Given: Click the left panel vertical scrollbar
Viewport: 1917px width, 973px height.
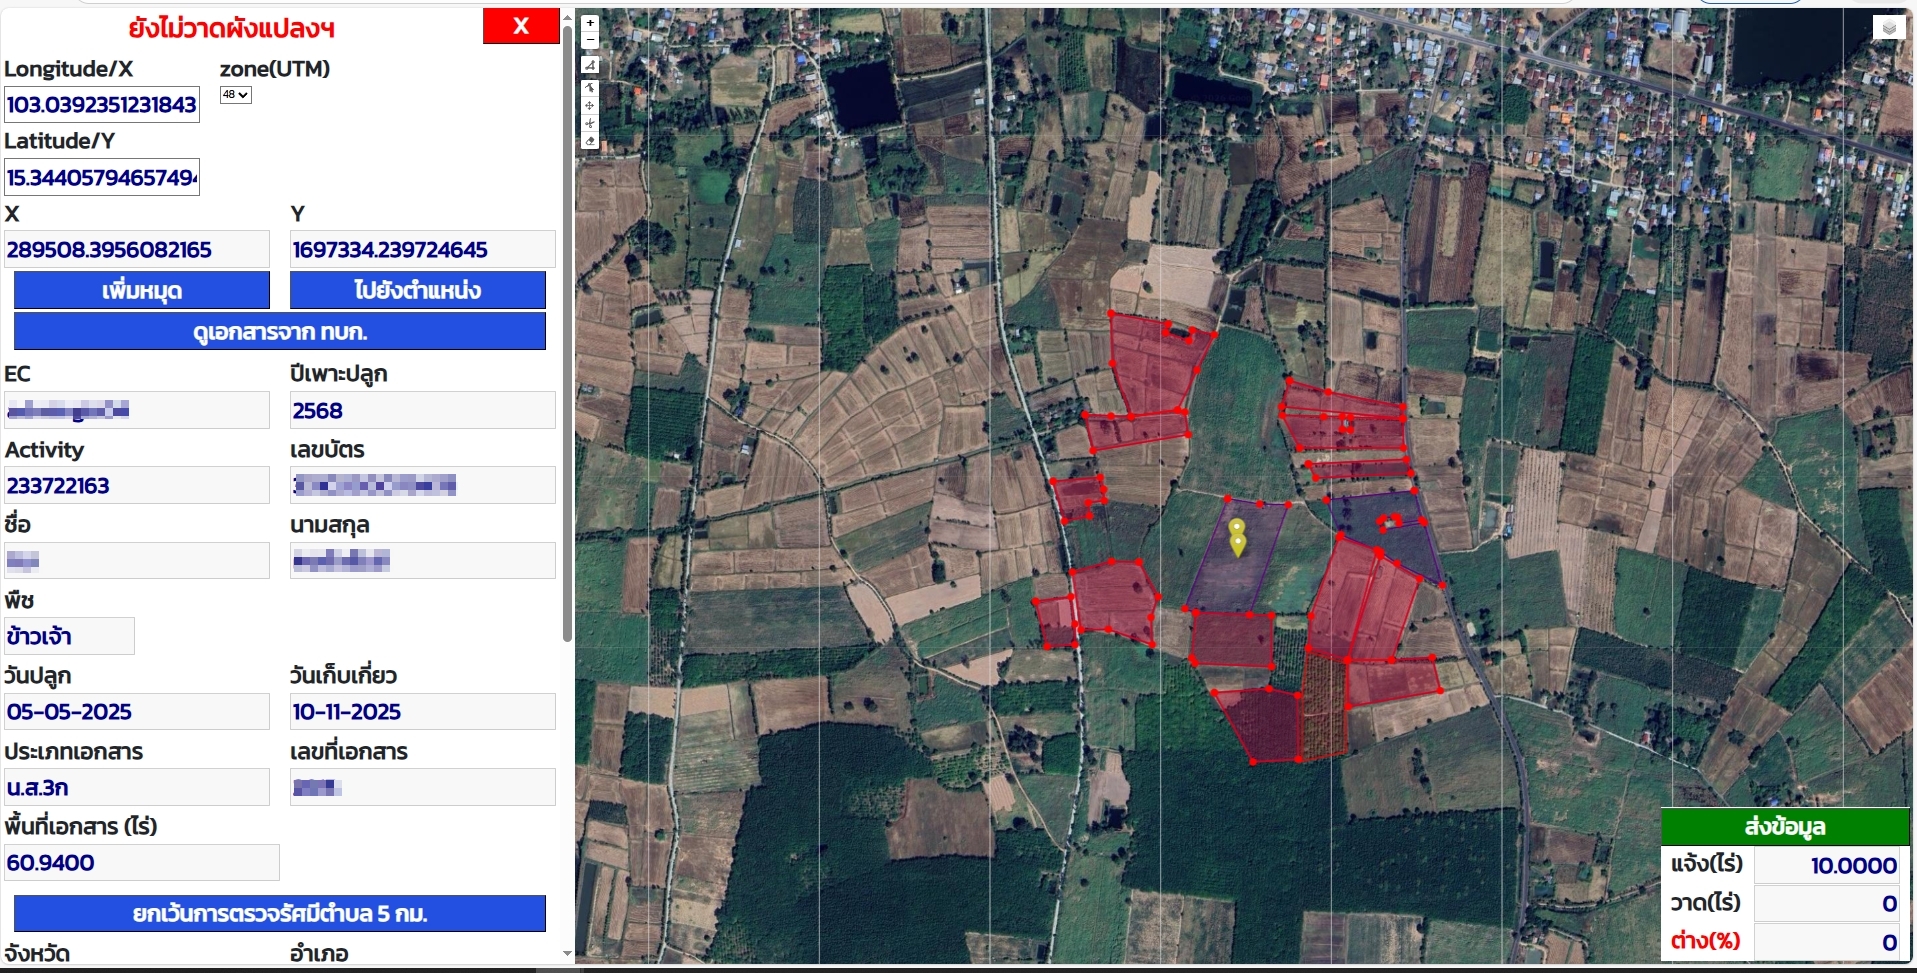Looking at the screenshot, I should 567,330.
